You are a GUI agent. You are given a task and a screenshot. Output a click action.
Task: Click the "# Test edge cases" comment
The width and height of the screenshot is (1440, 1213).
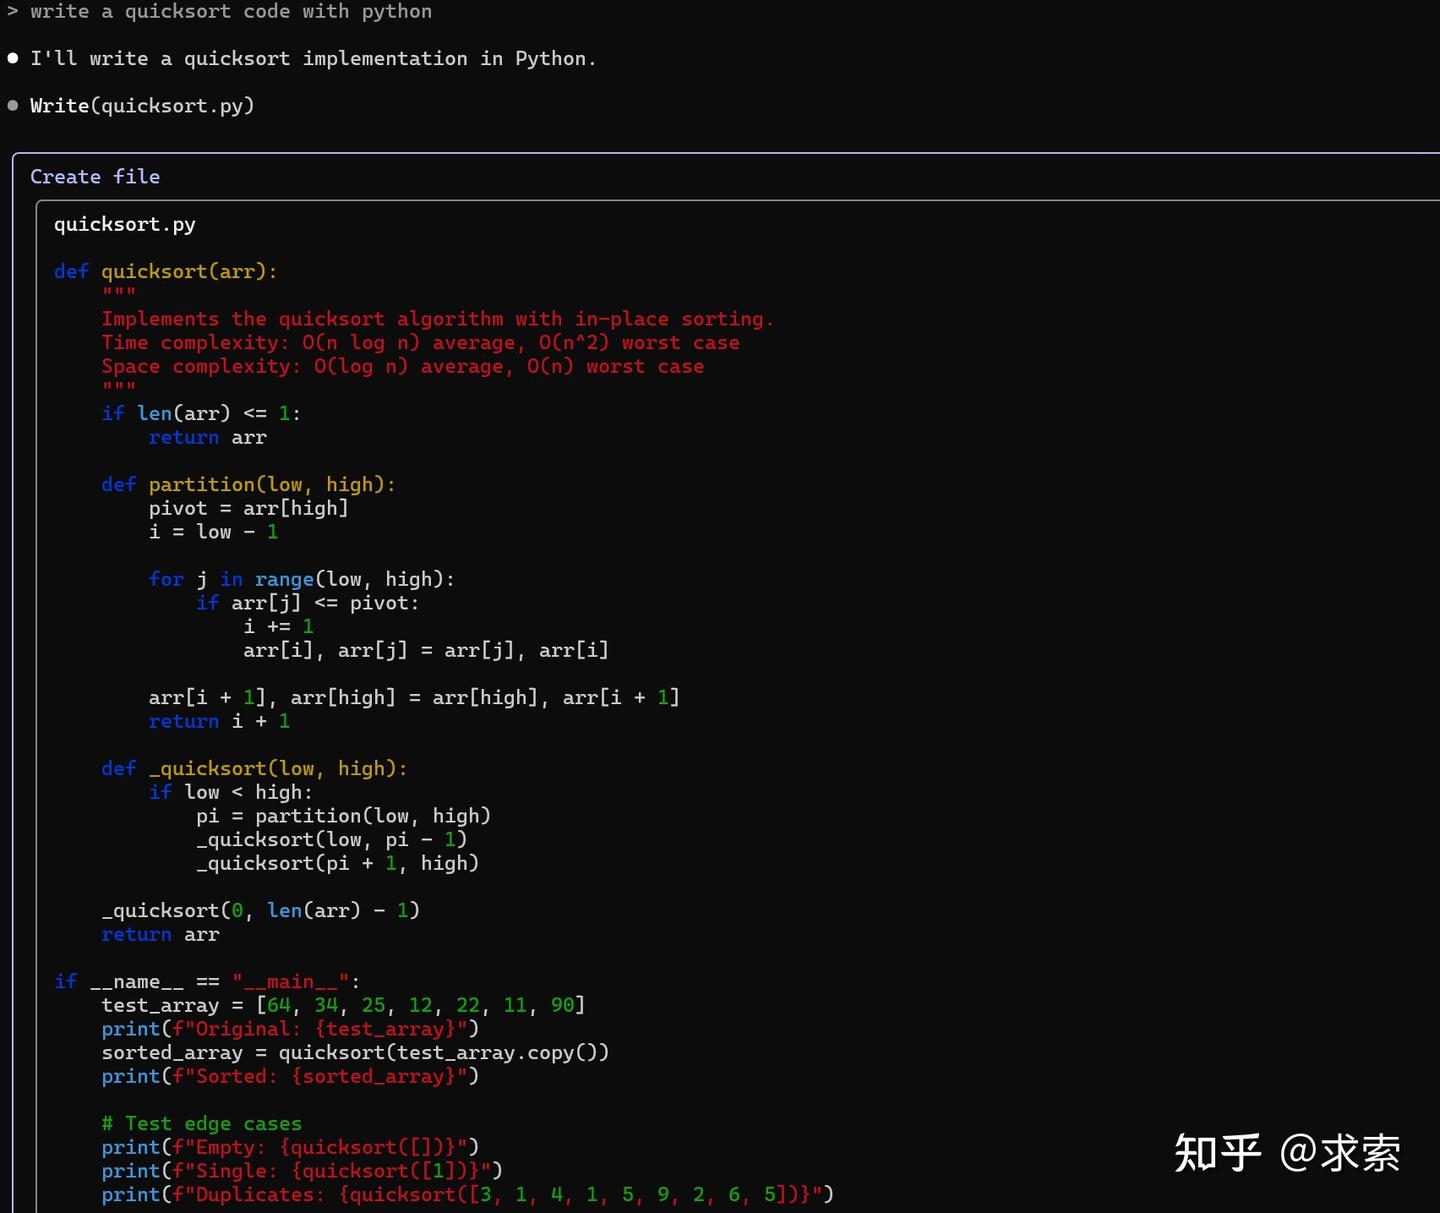pos(200,1123)
